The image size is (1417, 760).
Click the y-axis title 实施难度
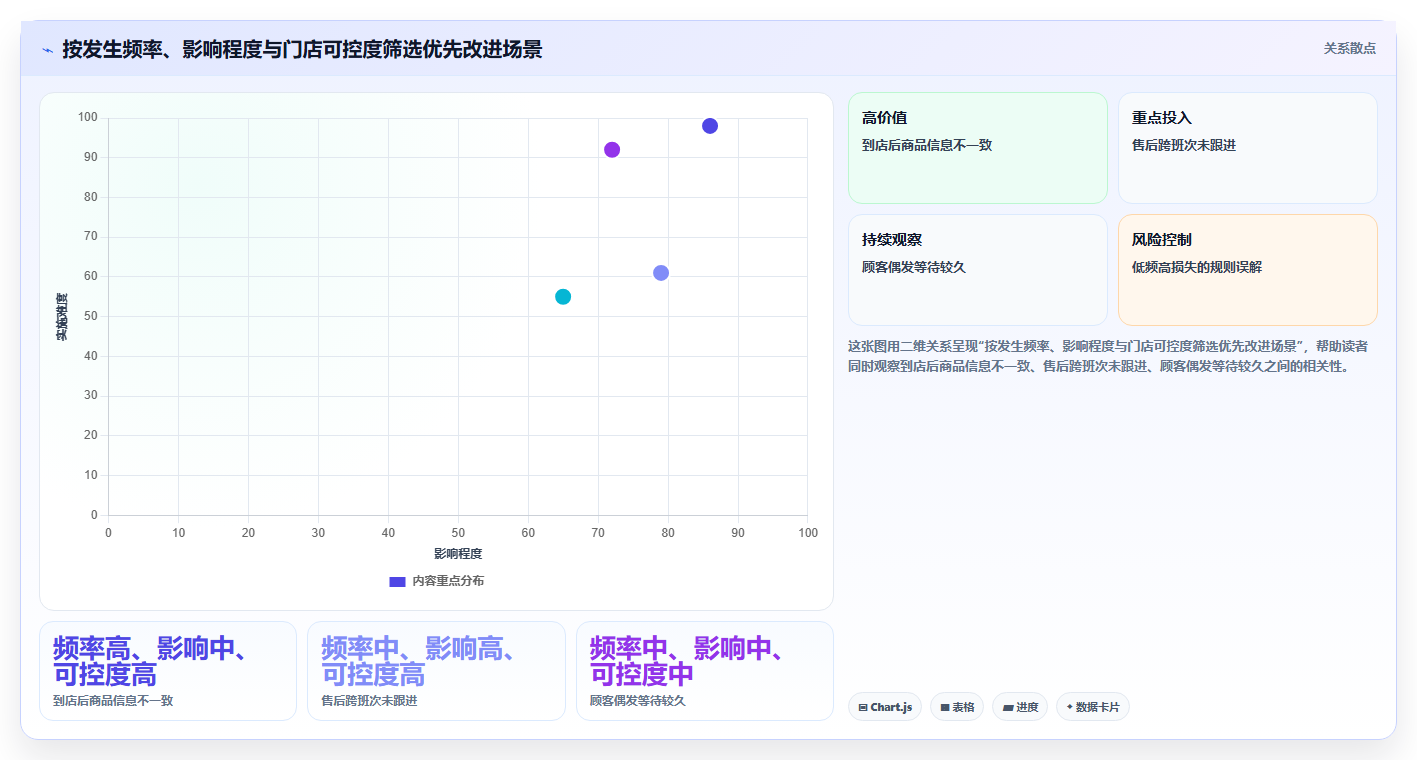point(62,316)
